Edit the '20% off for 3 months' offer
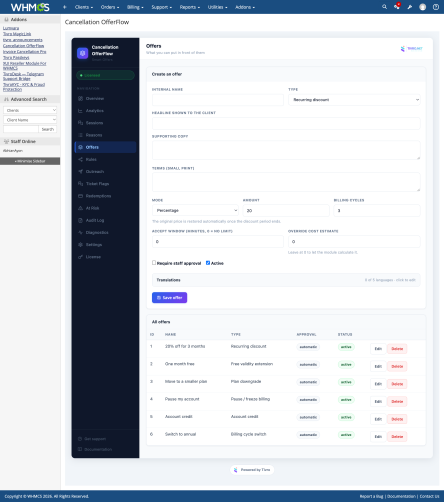Viewport: 444px width, 502px height. click(x=378, y=349)
